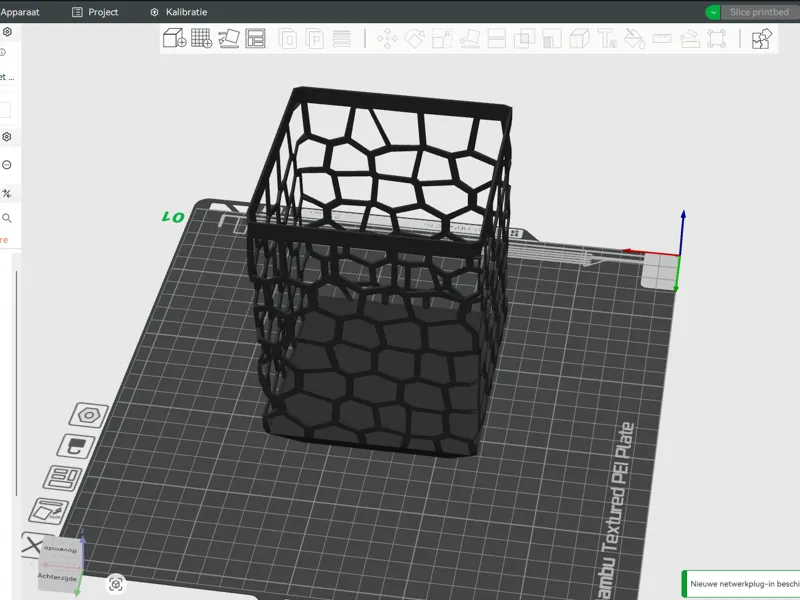The height and width of the screenshot is (600, 800).
Task: Click the Slice printbed button
Action: tap(759, 12)
